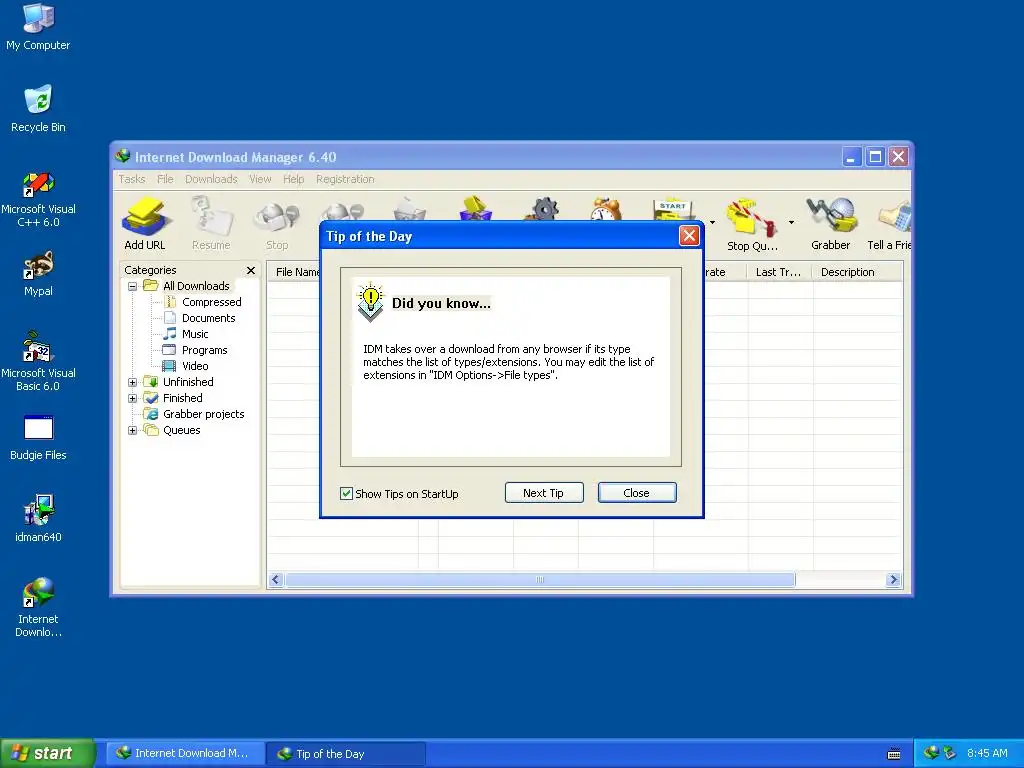Toggle Show Tips on StartUp checkbox

point(347,494)
